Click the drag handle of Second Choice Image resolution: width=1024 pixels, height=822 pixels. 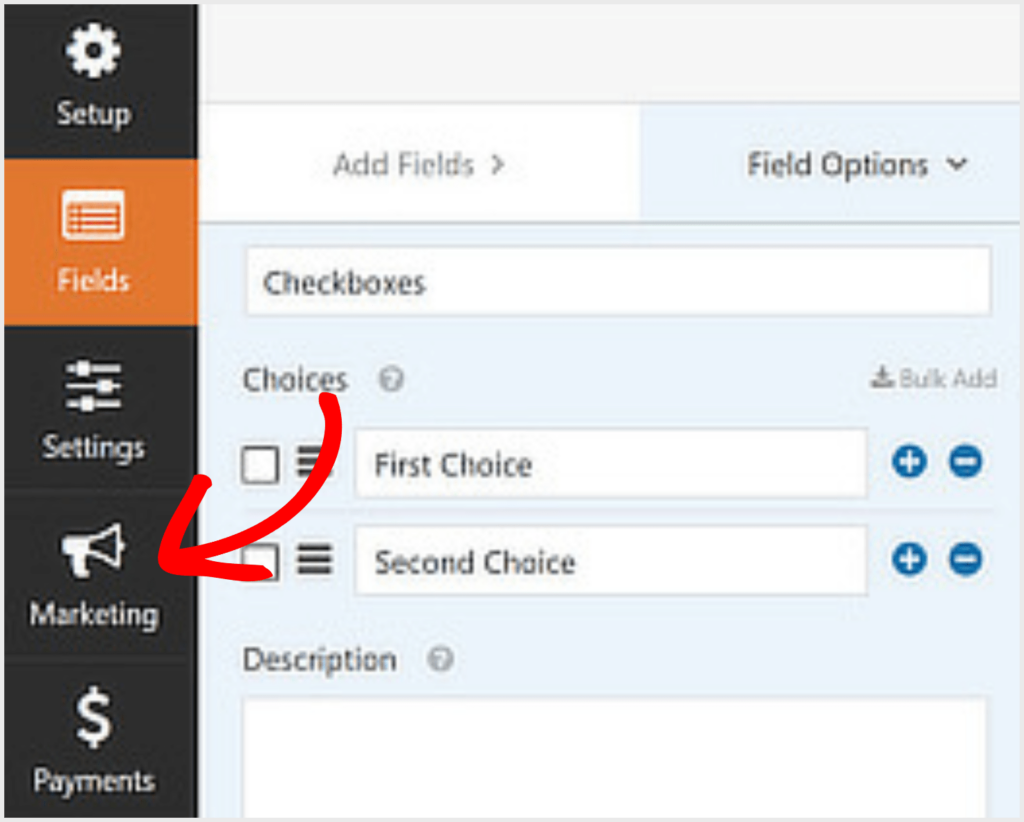click(x=314, y=560)
